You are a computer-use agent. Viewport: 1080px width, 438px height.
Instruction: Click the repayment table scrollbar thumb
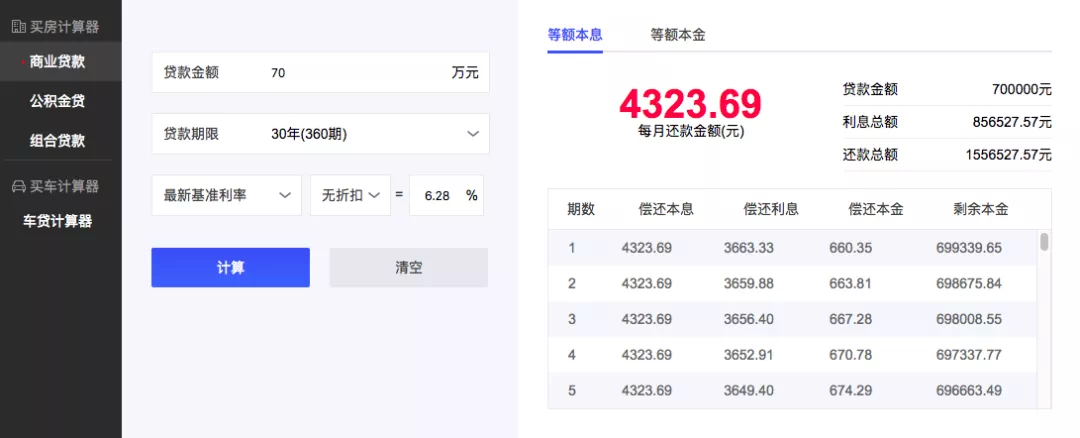click(x=1044, y=242)
